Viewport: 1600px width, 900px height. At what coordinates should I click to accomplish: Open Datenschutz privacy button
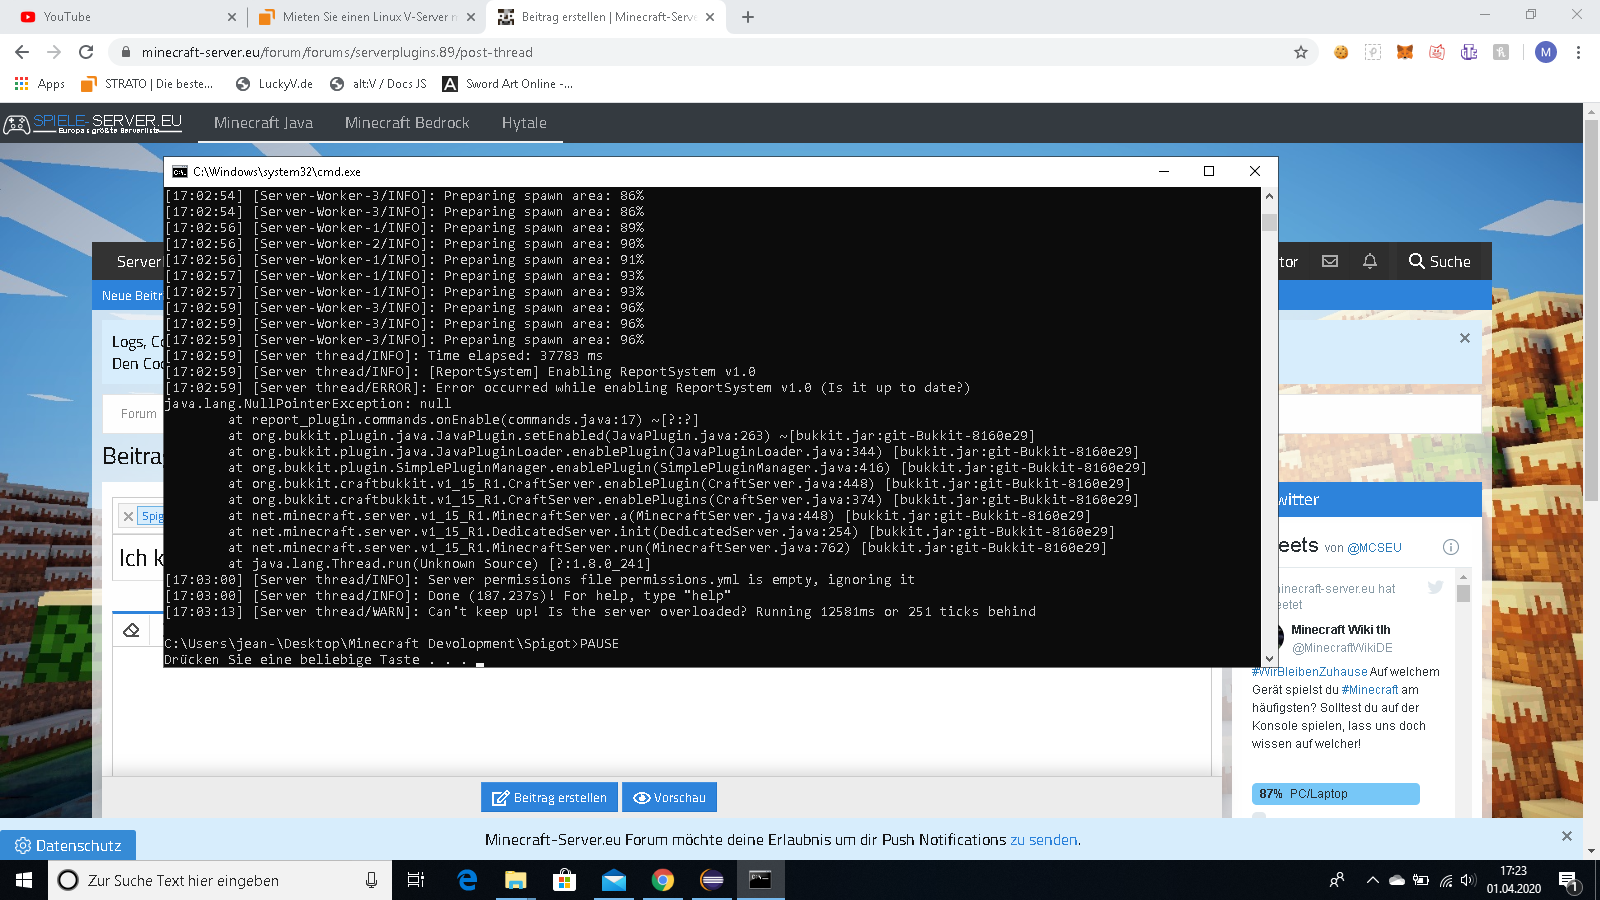pos(68,846)
